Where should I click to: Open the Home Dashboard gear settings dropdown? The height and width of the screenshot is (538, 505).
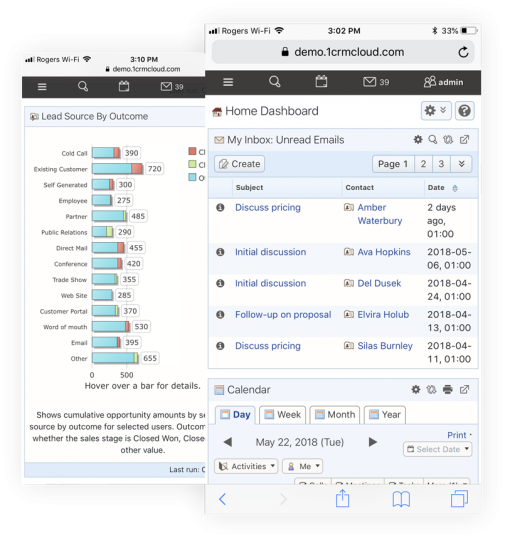point(436,110)
